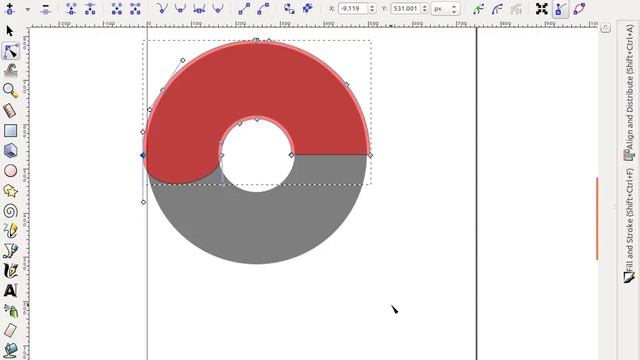Open Align and Distribute docked tab
Screen dimensions: 640x360
click(629, 93)
